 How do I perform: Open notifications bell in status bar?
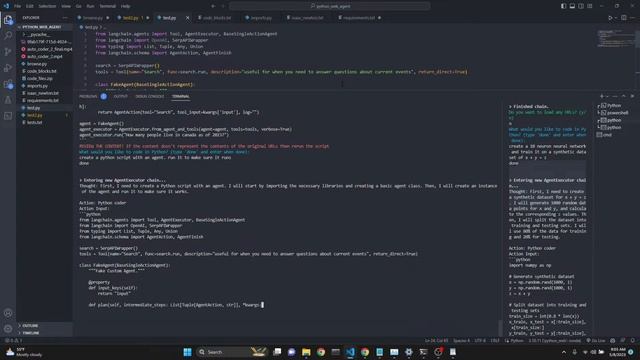pyautogui.click(x=632, y=340)
